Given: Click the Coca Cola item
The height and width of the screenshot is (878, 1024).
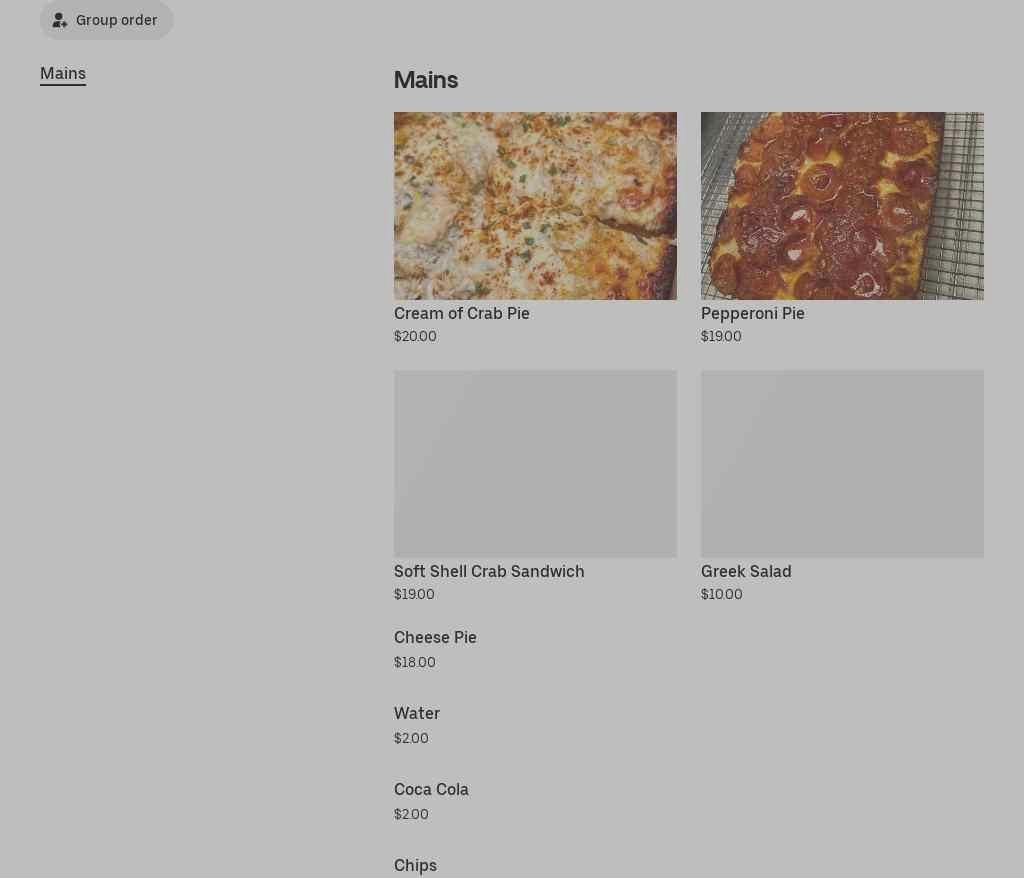Looking at the screenshot, I should pyautogui.click(x=431, y=789).
